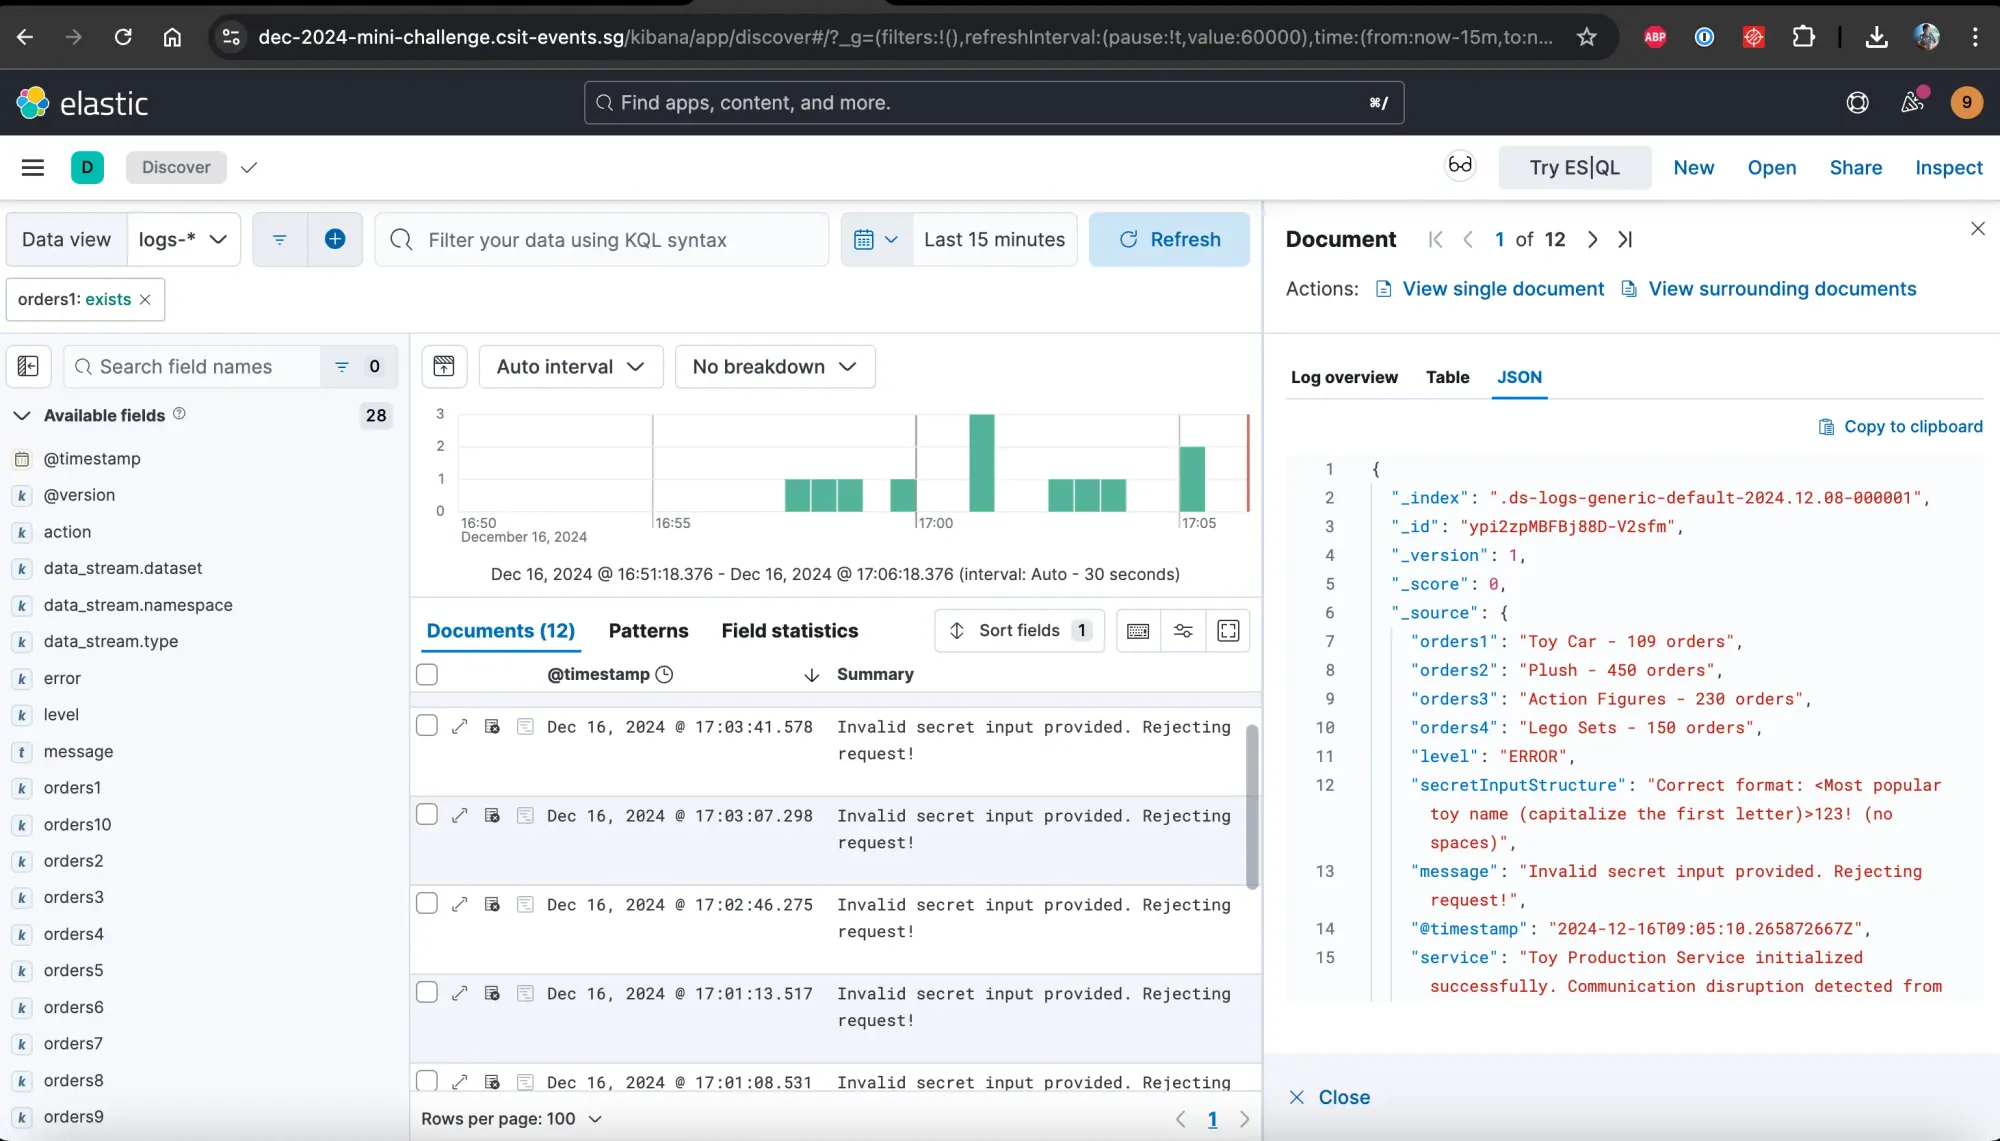Select the 17:01:13.517 row checkbox
The image size is (2000, 1141).
click(x=427, y=992)
